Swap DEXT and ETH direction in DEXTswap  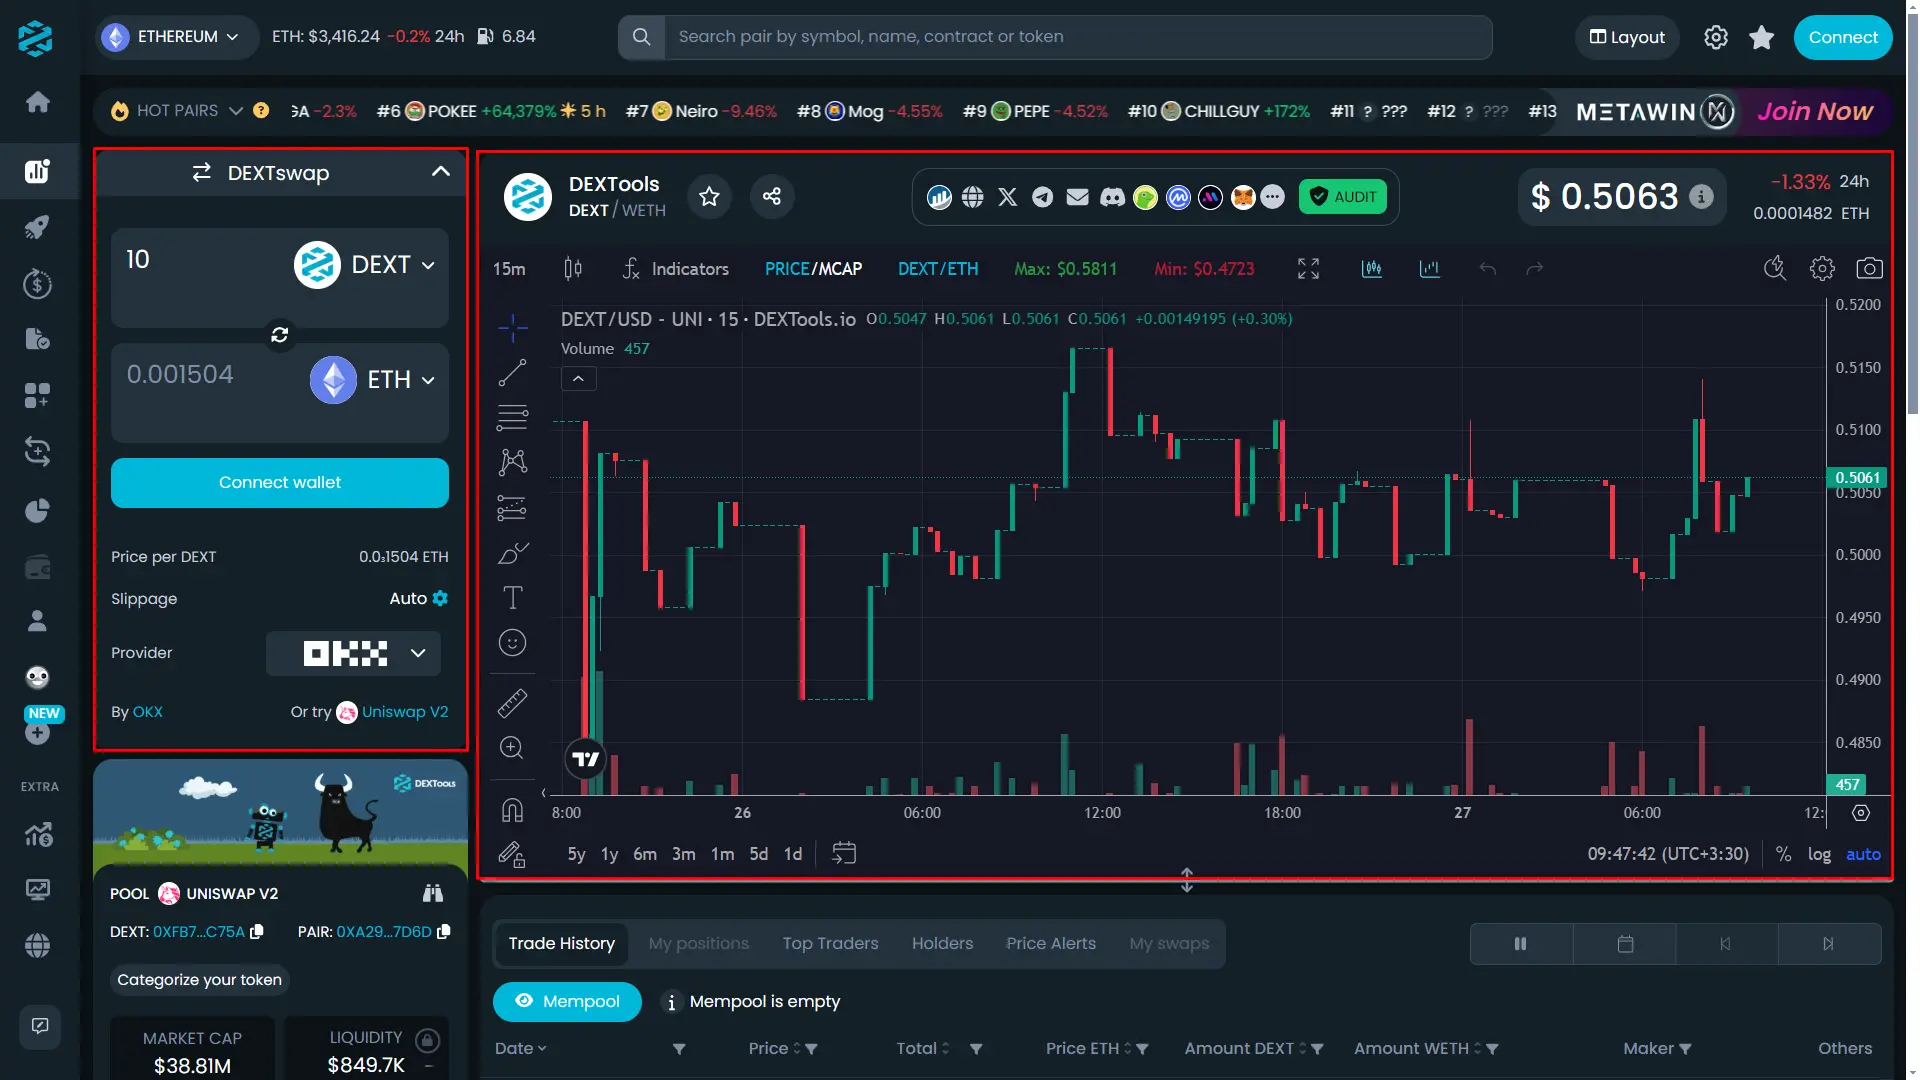coord(280,335)
